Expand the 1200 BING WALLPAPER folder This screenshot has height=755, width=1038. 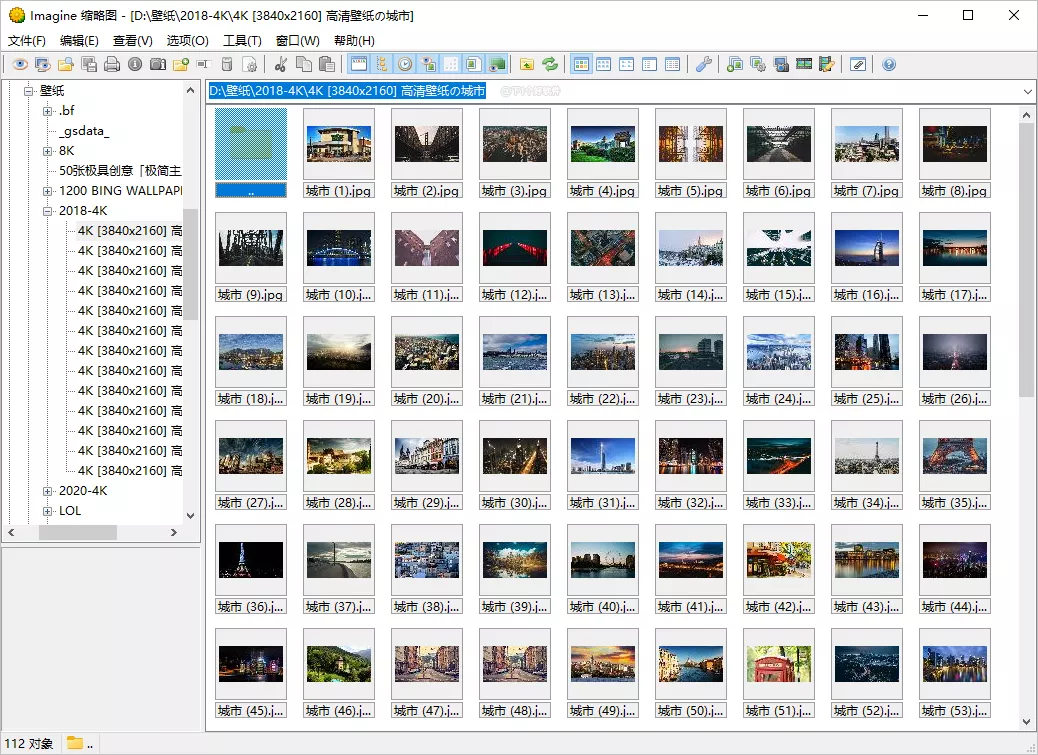(x=47, y=191)
